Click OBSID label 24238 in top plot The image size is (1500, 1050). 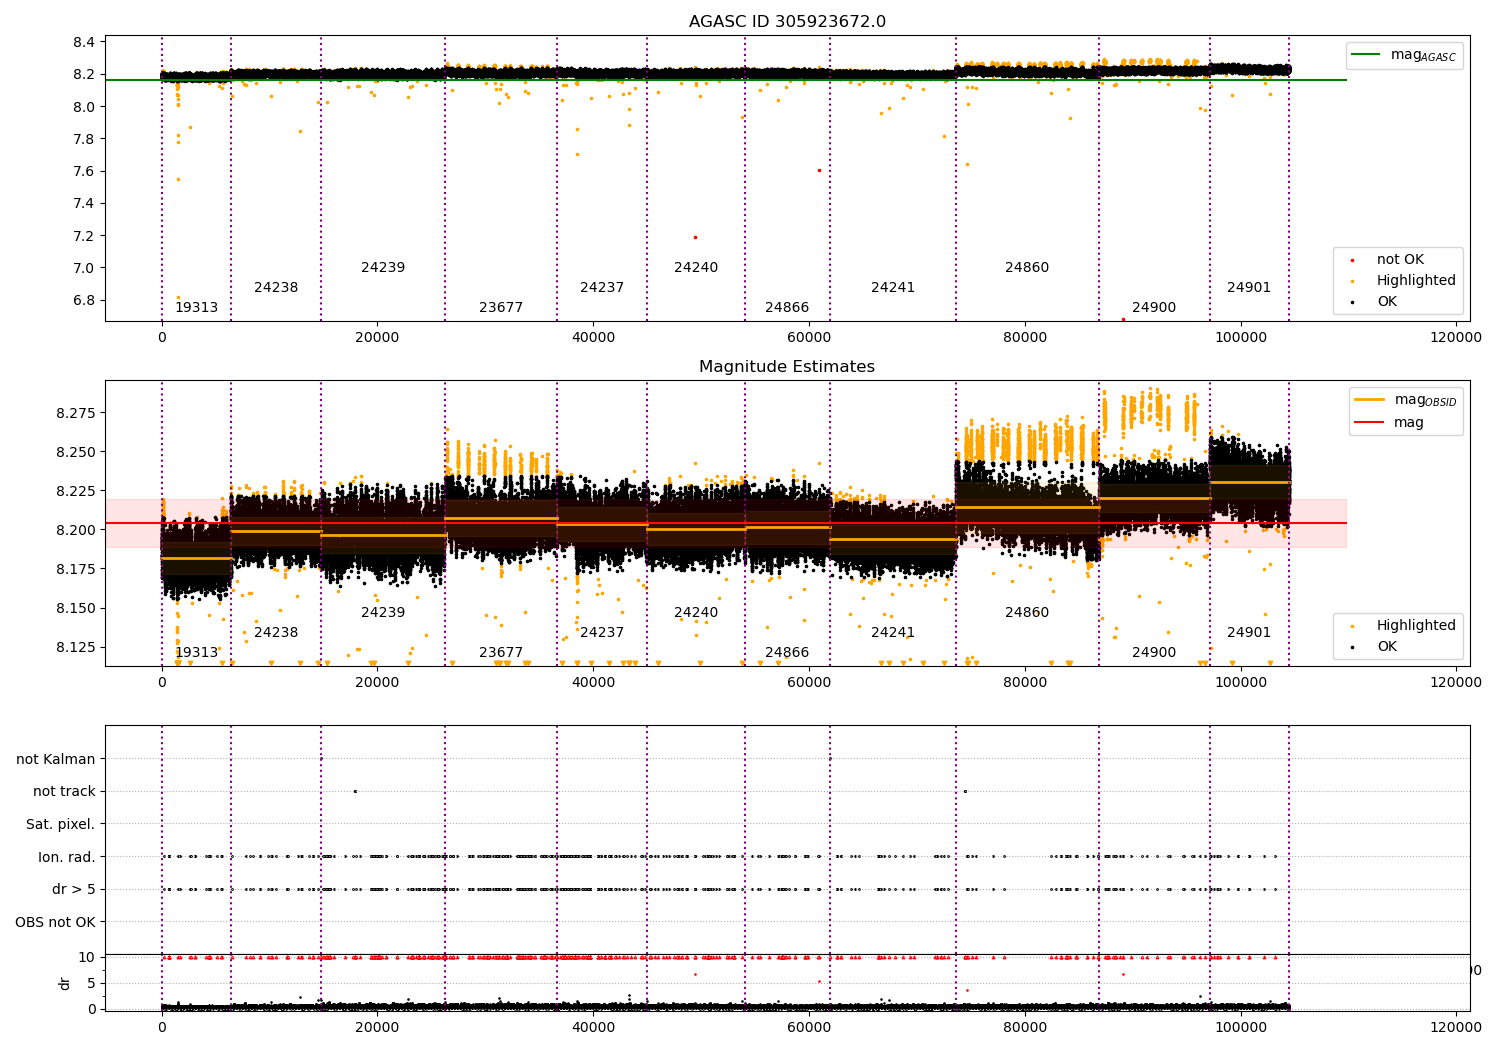(x=276, y=288)
